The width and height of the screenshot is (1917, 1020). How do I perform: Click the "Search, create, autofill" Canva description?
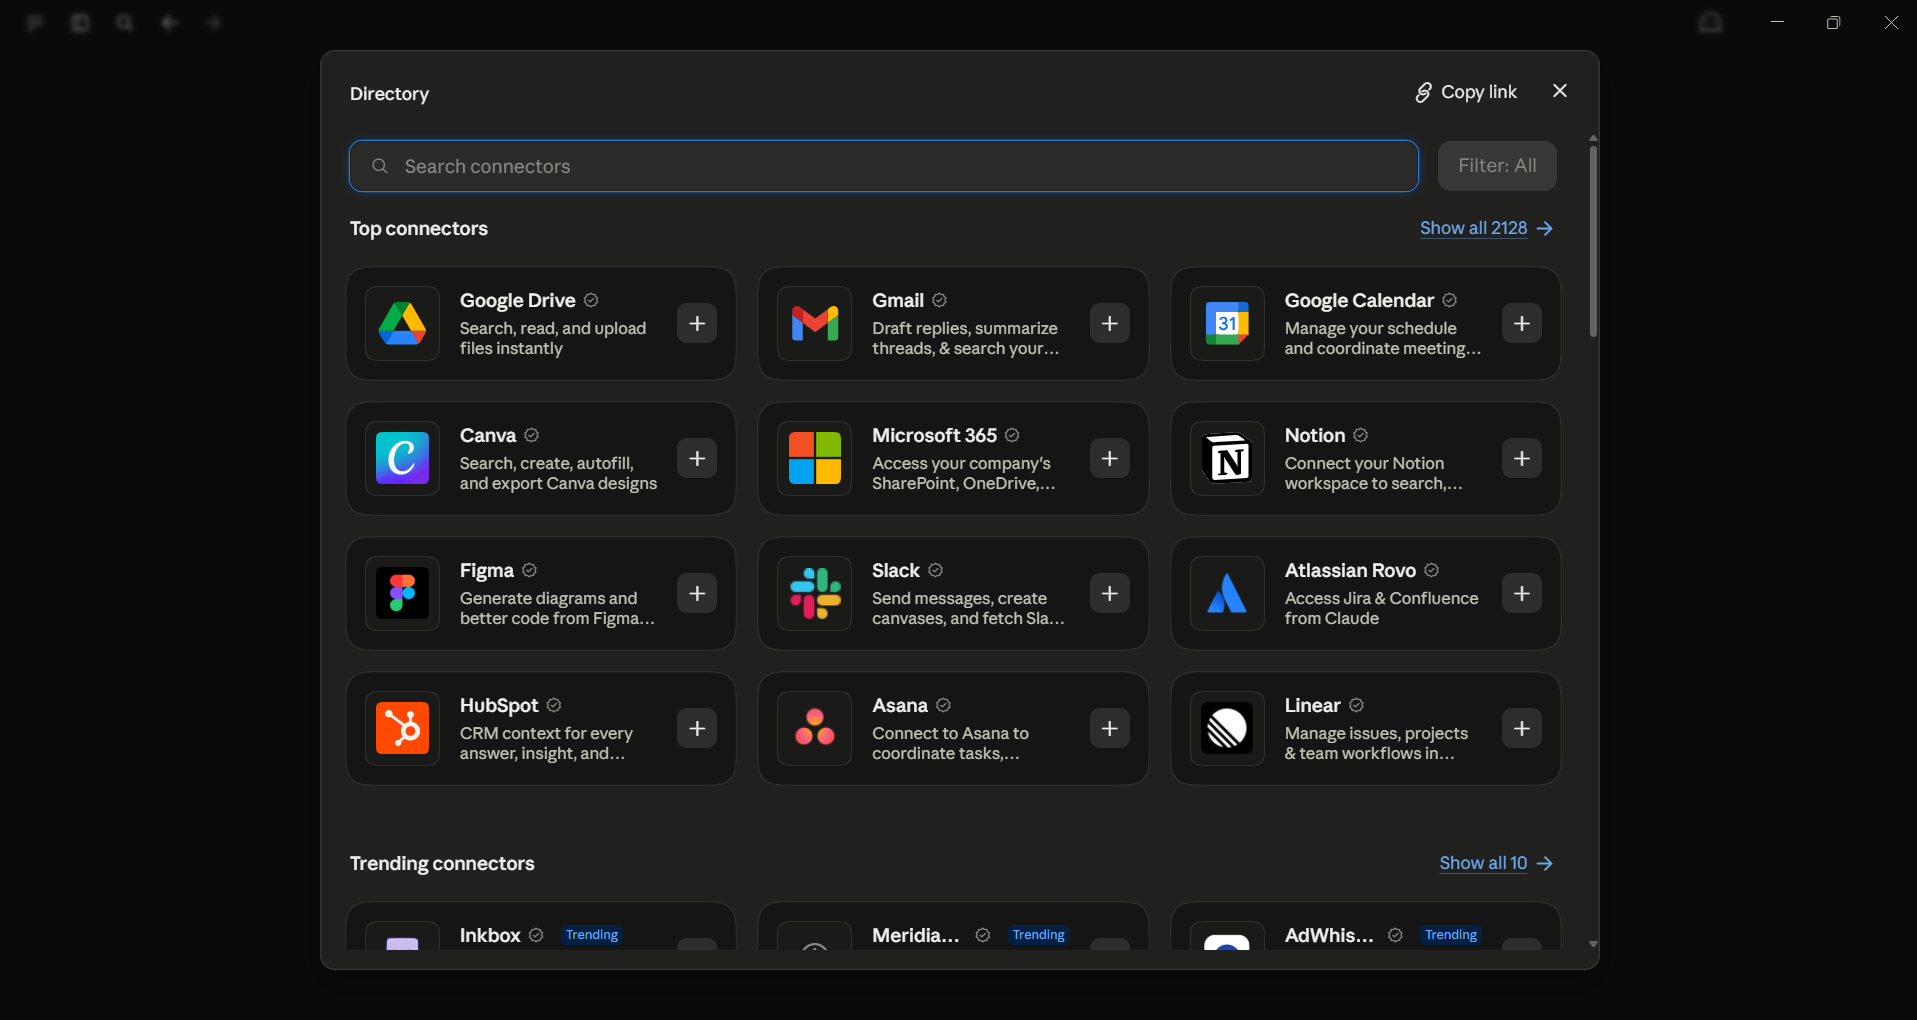point(558,473)
